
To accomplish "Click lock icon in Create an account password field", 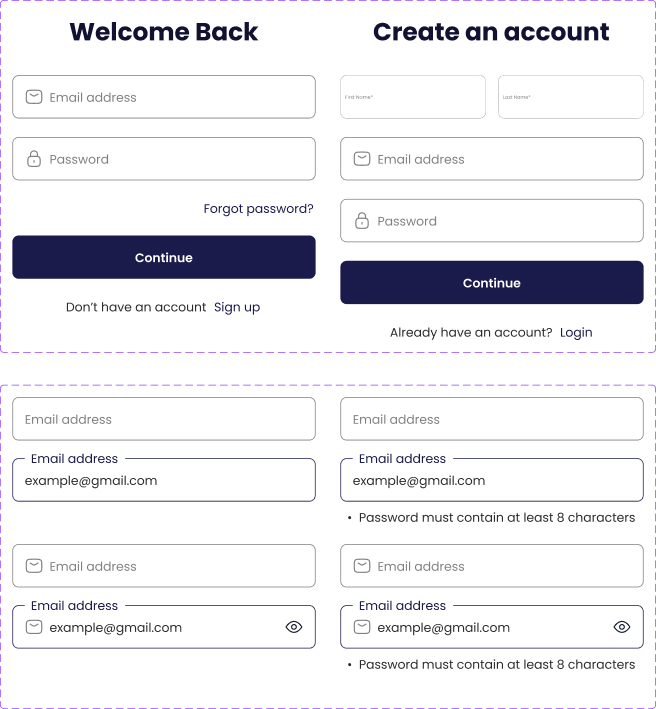I will coord(362,221).
